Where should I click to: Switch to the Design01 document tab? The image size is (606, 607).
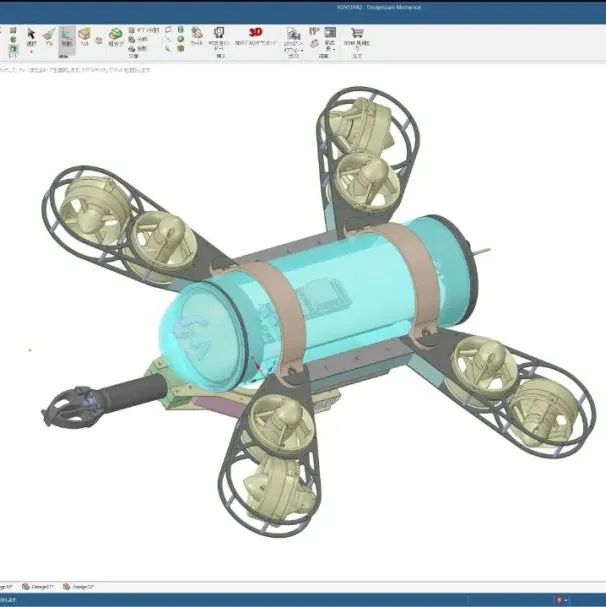(38, 587)
